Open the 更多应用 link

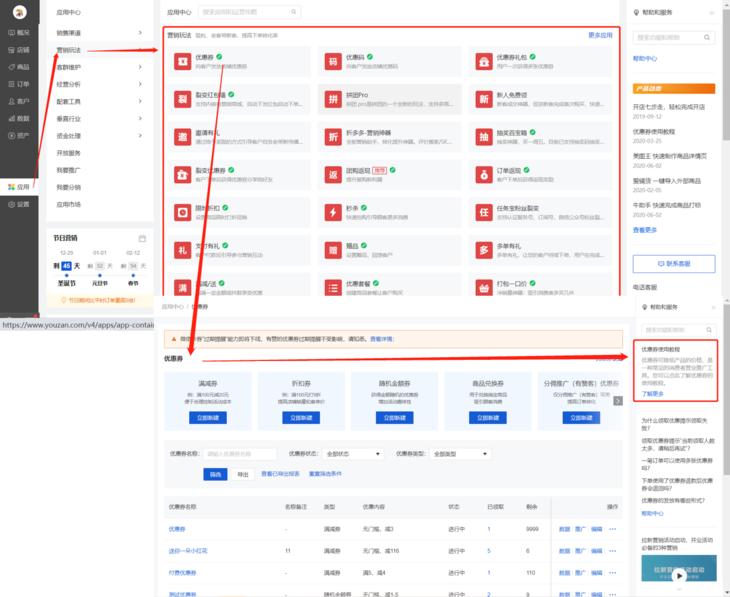600,35
